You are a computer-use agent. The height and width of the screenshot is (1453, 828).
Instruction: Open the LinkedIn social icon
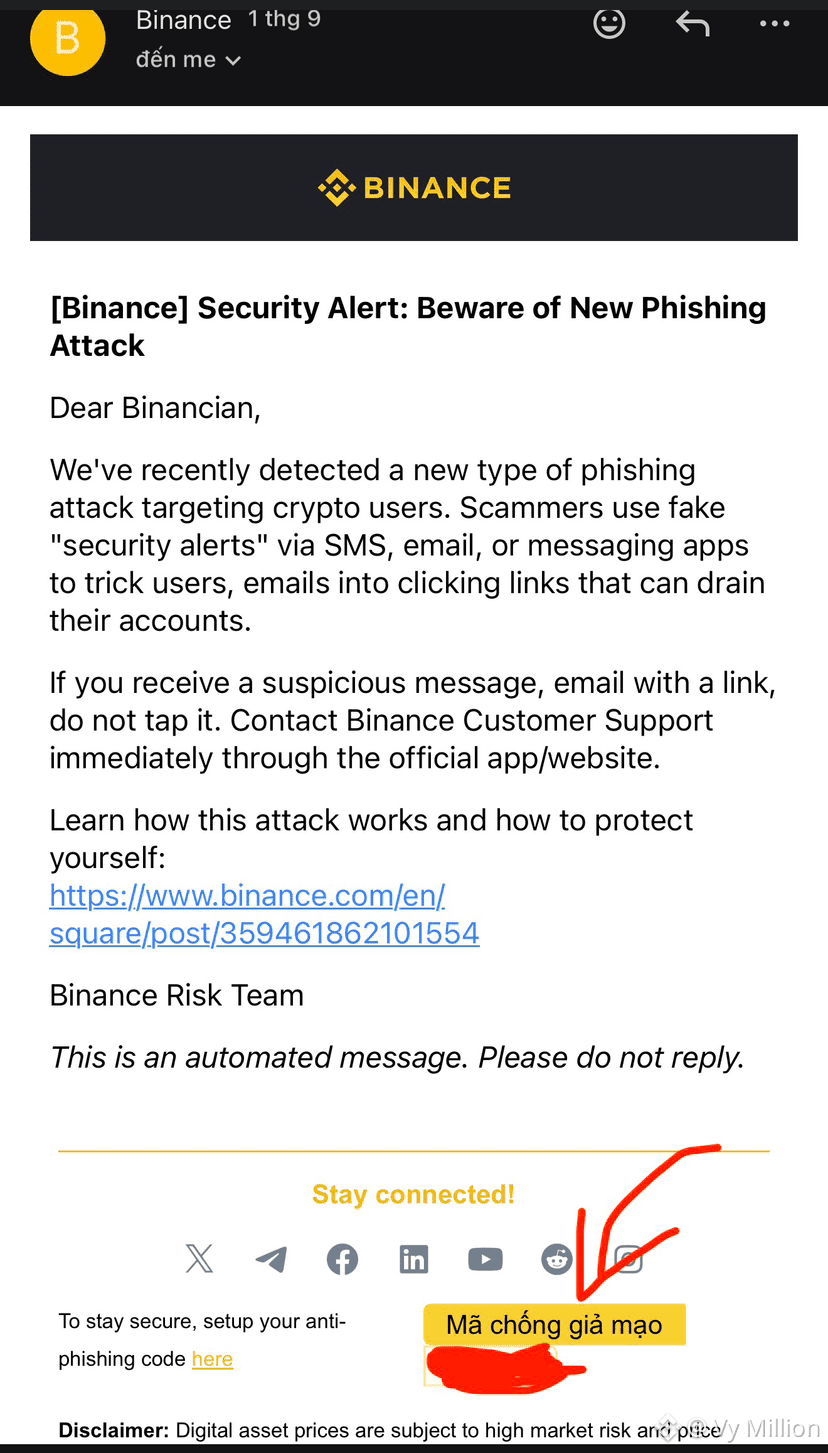point(414,1259)
